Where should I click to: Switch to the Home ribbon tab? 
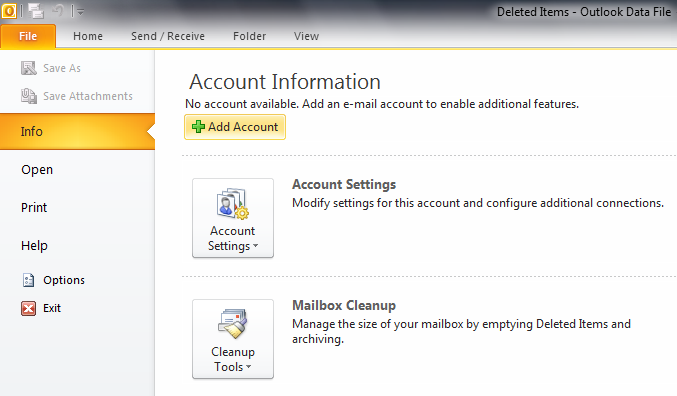(88, 36)
